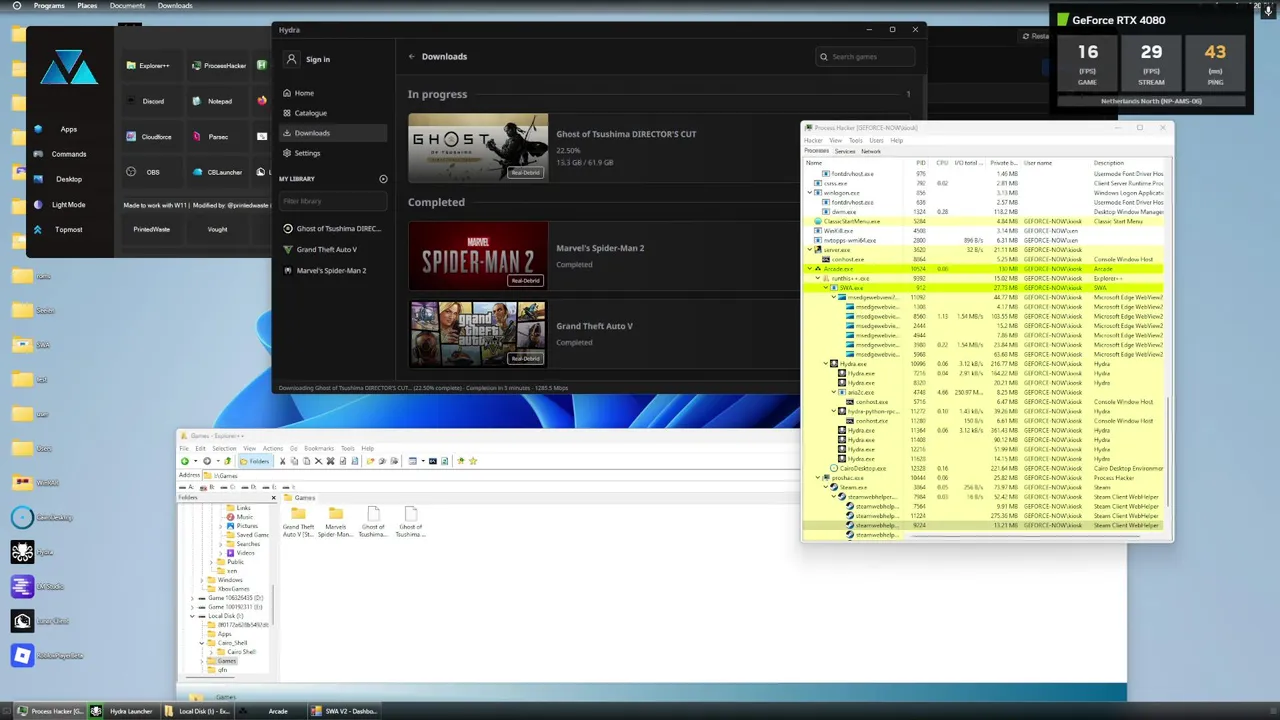This screenshot has width=1280, height=720.
Task: Open Tools menu in Process Hacker
Action: 856,140
